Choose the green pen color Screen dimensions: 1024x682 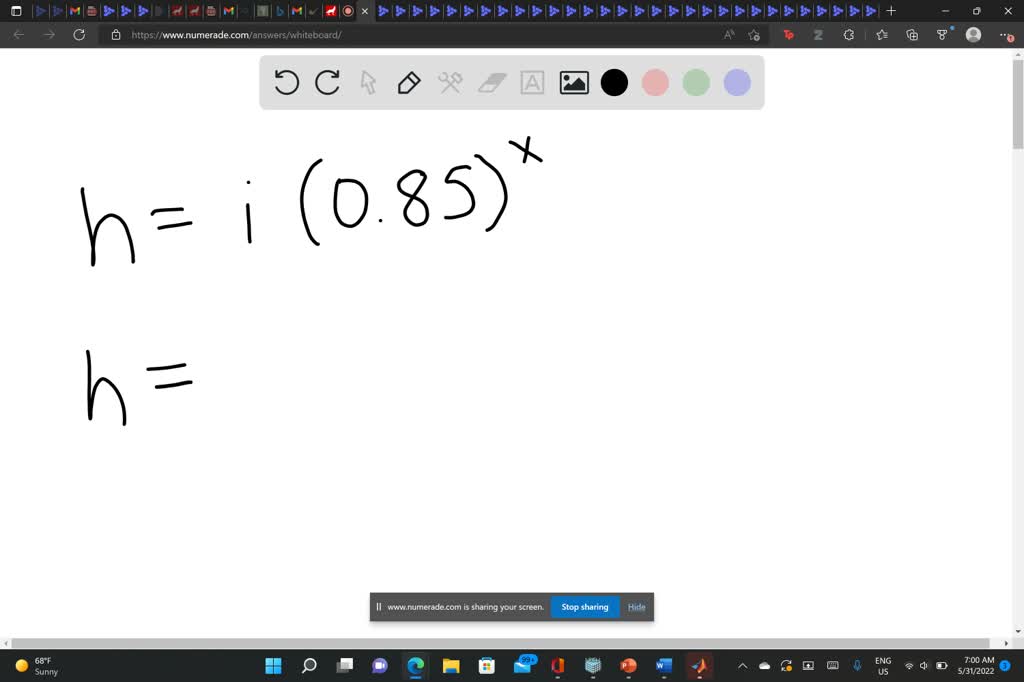(696, 83)
